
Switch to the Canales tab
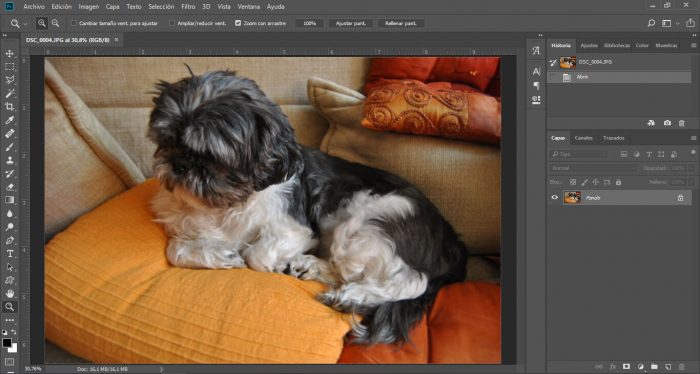point(583,138)
